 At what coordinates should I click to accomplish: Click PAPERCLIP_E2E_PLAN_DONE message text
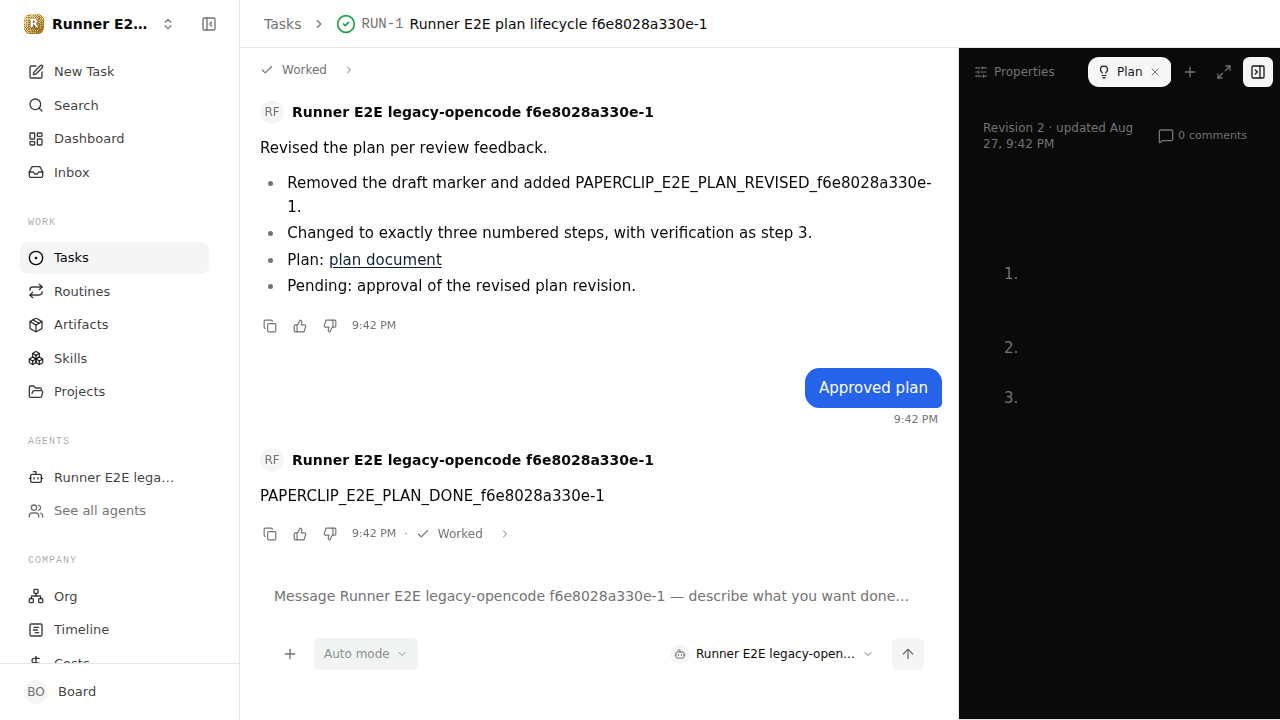432,496
